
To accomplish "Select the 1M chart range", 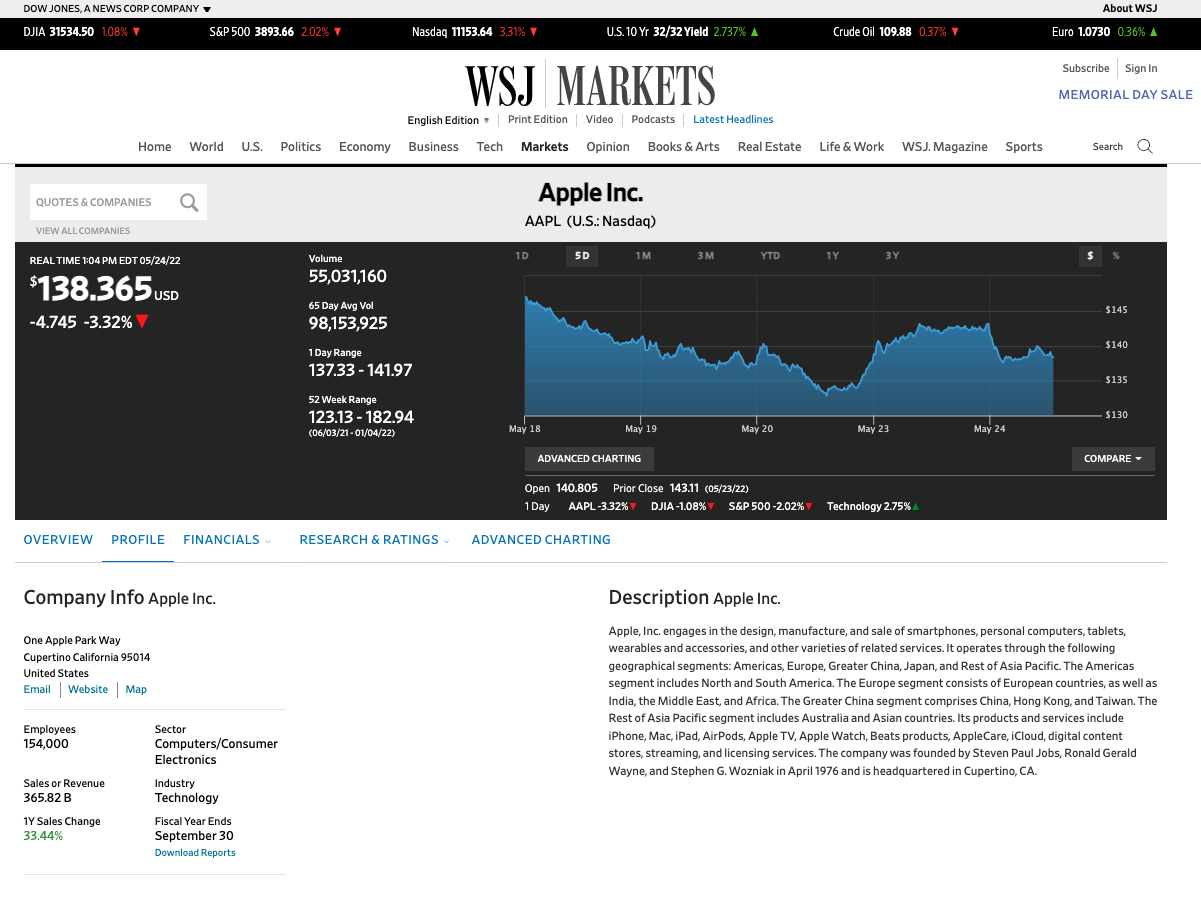I will (643, 256).
